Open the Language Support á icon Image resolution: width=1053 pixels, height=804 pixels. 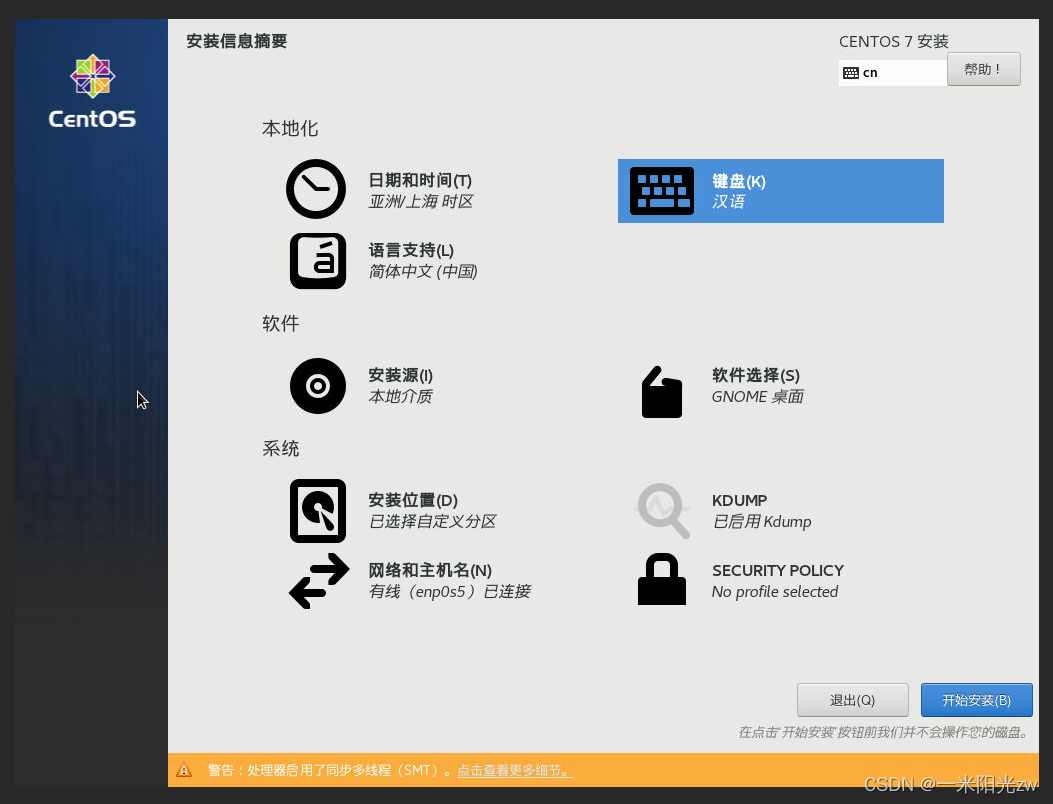pyautogui.click(x=318, y=261)
